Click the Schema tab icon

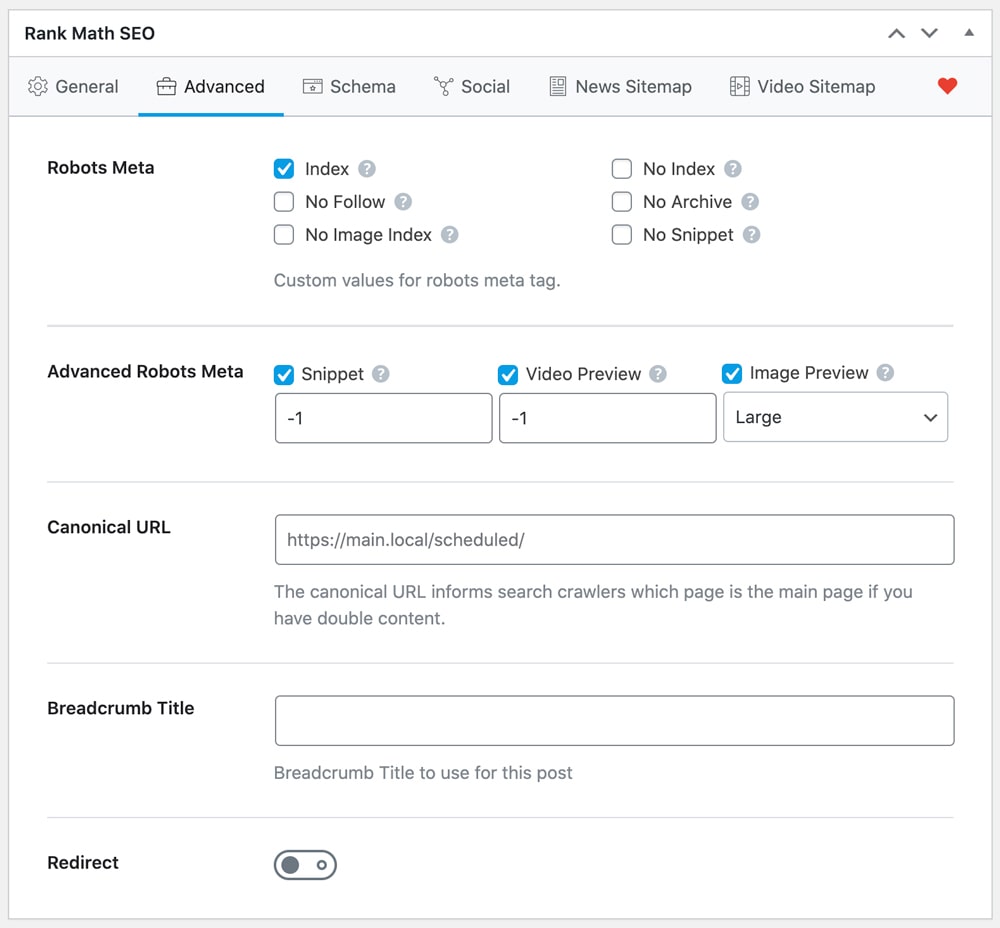pos(314,87)
